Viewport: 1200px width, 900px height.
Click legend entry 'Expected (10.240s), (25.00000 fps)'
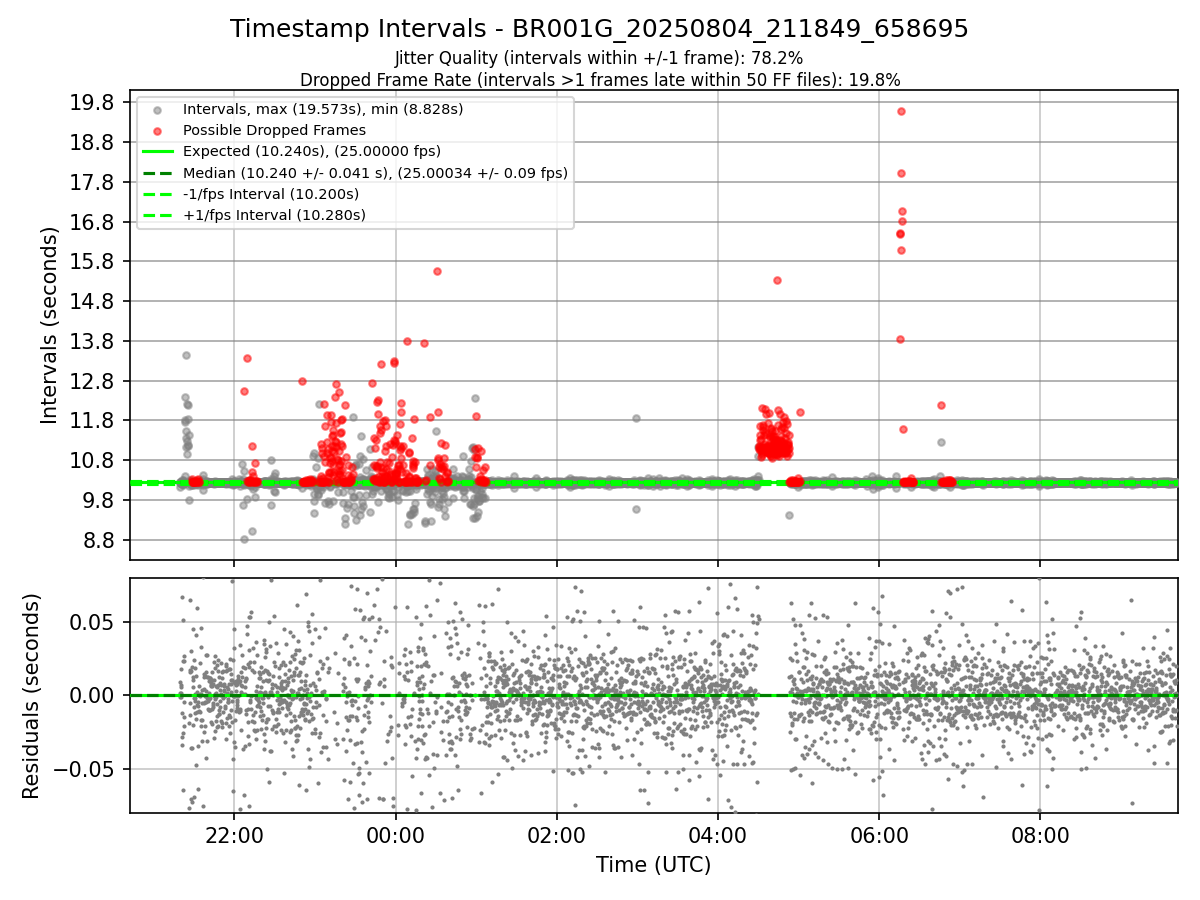[x=310, y=151]
